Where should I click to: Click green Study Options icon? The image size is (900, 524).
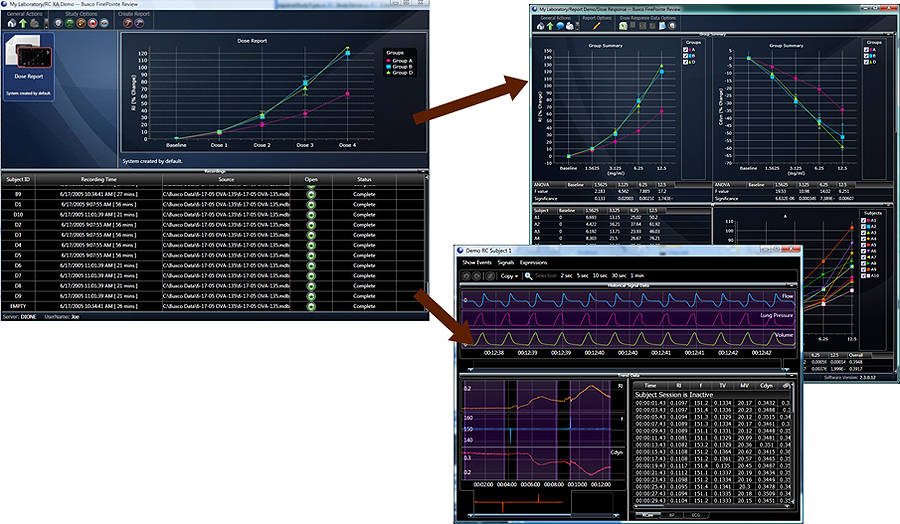(x=69, y=23)
